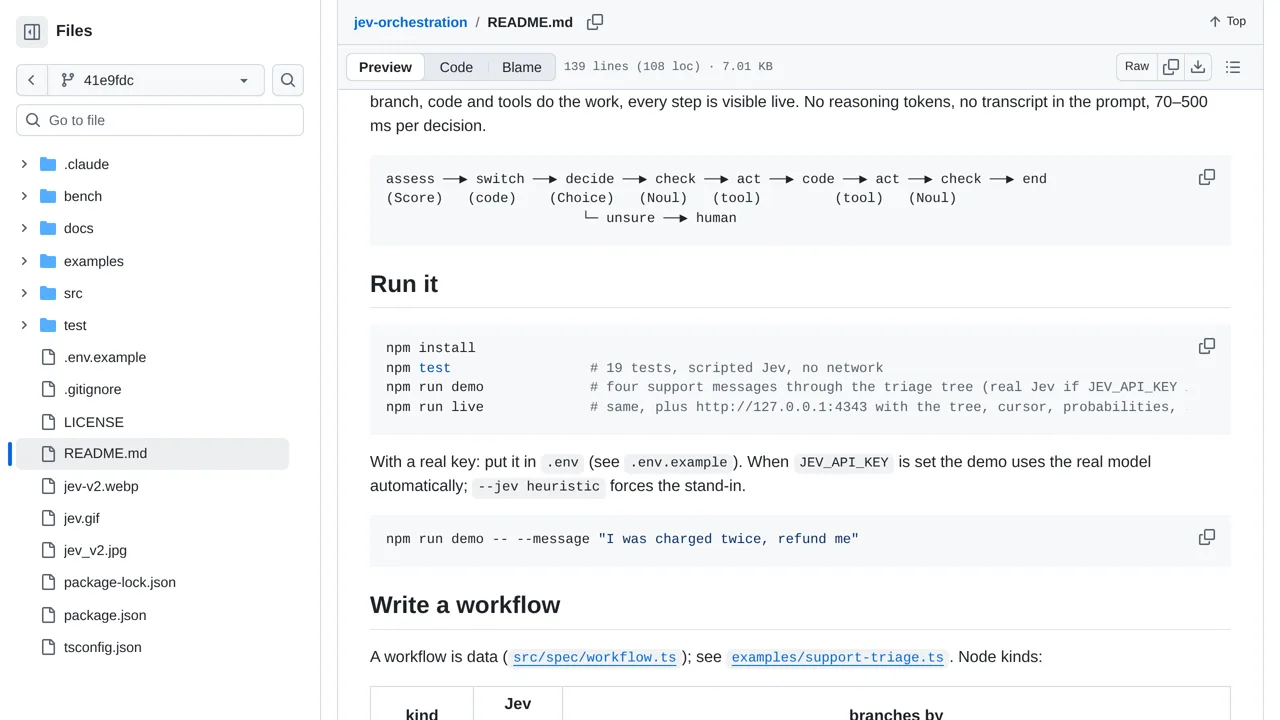The image size is (1280, 720).
Task: Click the "--jev heuristic" inline code
Action: [x=539, y=487]
